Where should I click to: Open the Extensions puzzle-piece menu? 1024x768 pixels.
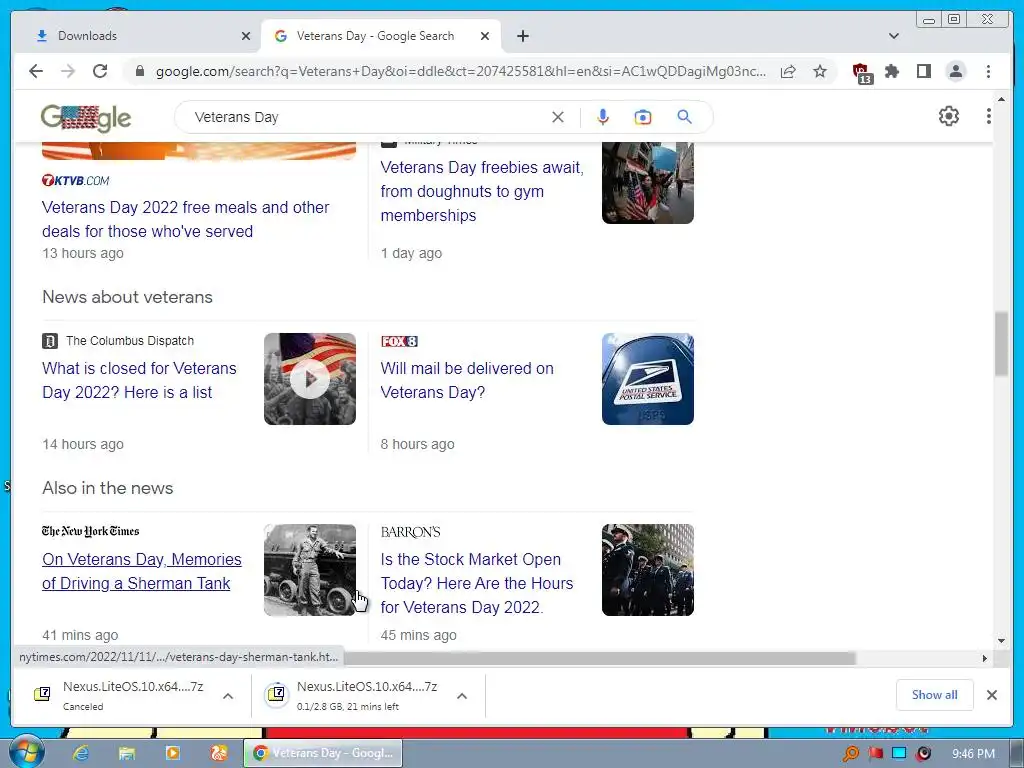pos(892,71)
